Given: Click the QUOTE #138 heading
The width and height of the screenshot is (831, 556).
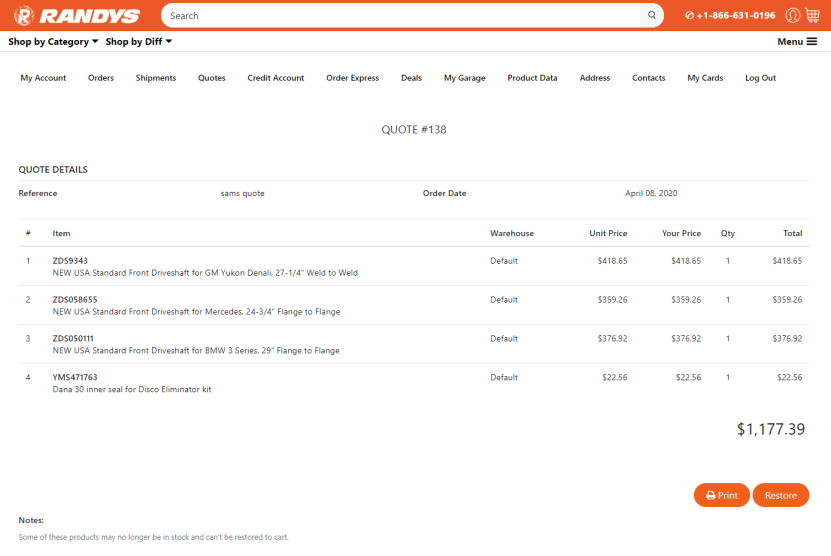Looking at the screenshot, I should pos(414,130).
